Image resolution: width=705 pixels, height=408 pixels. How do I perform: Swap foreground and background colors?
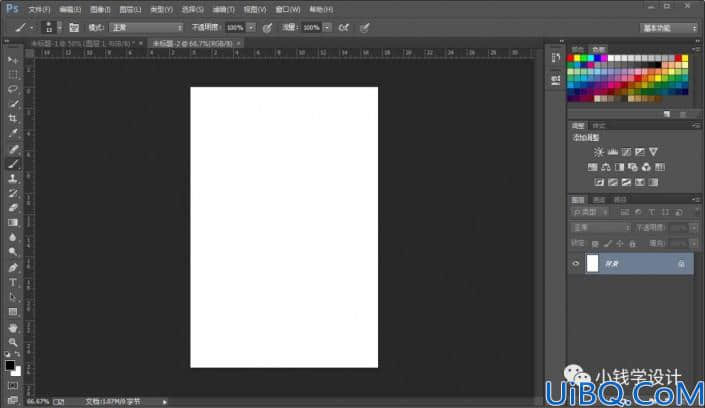tap(18, 354)
